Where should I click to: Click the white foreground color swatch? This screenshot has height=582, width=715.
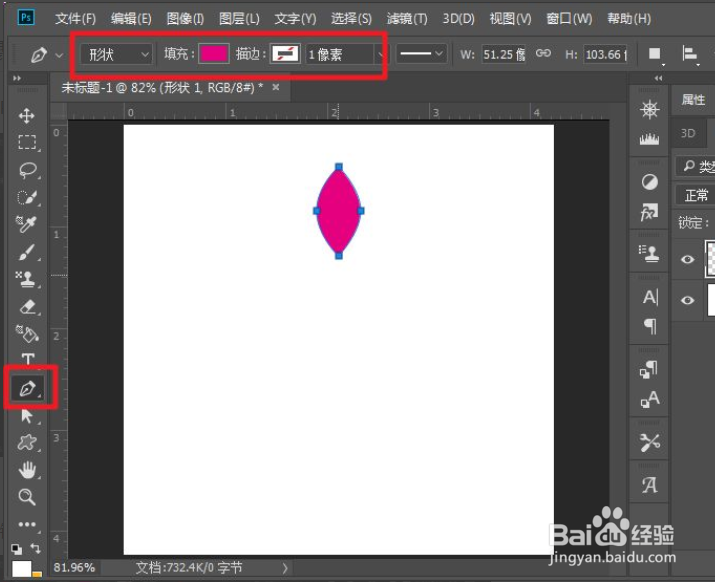click(21, 569)
